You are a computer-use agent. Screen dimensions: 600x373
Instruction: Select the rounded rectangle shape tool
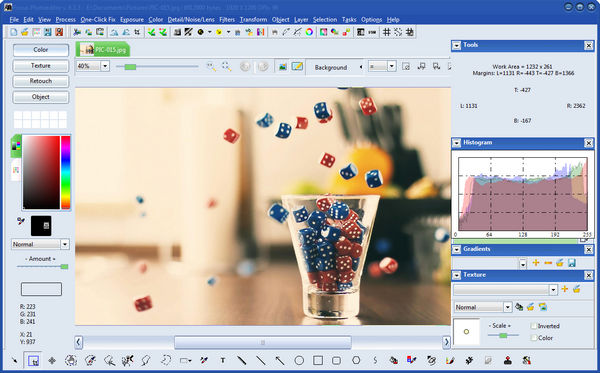click(336, 360)
